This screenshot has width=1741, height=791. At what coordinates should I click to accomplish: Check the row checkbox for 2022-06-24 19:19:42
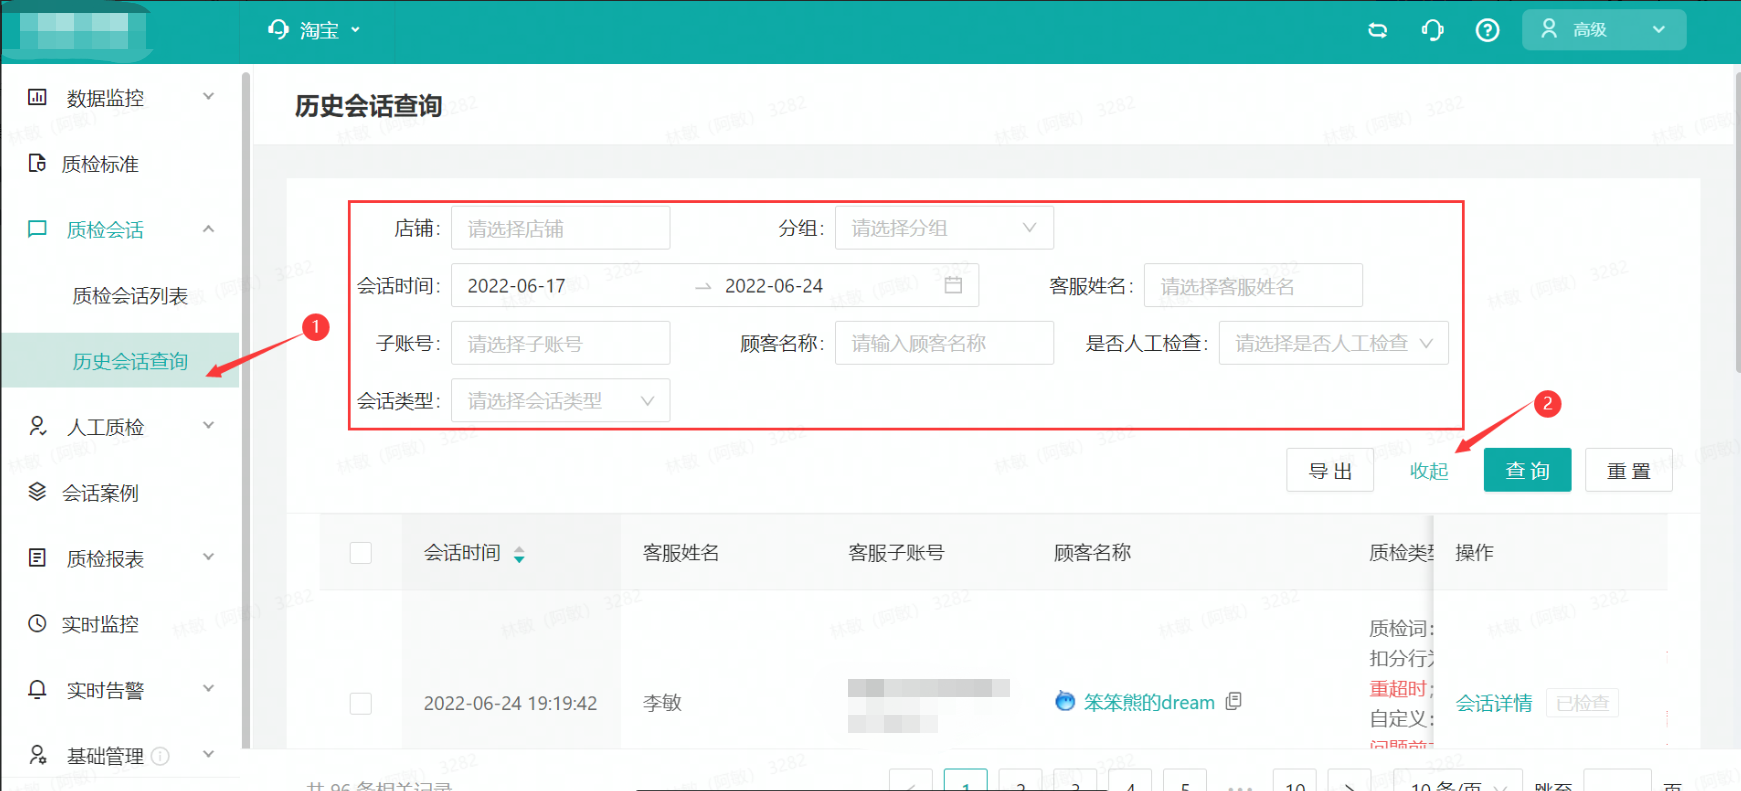[361, 703]
